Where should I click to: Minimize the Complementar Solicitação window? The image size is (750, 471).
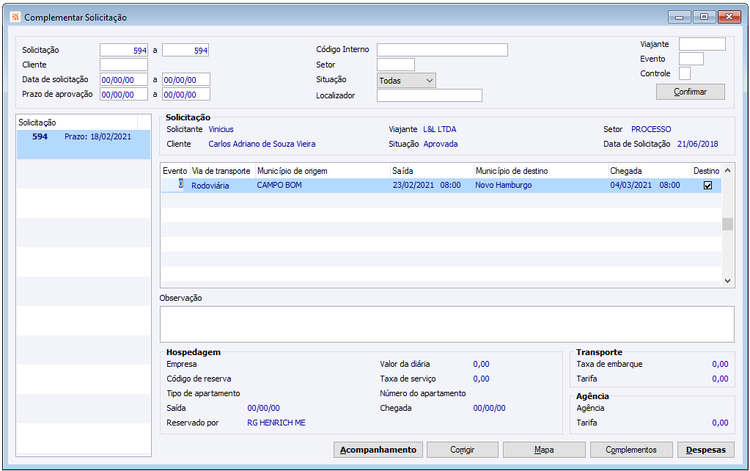[x=679, y=17]
